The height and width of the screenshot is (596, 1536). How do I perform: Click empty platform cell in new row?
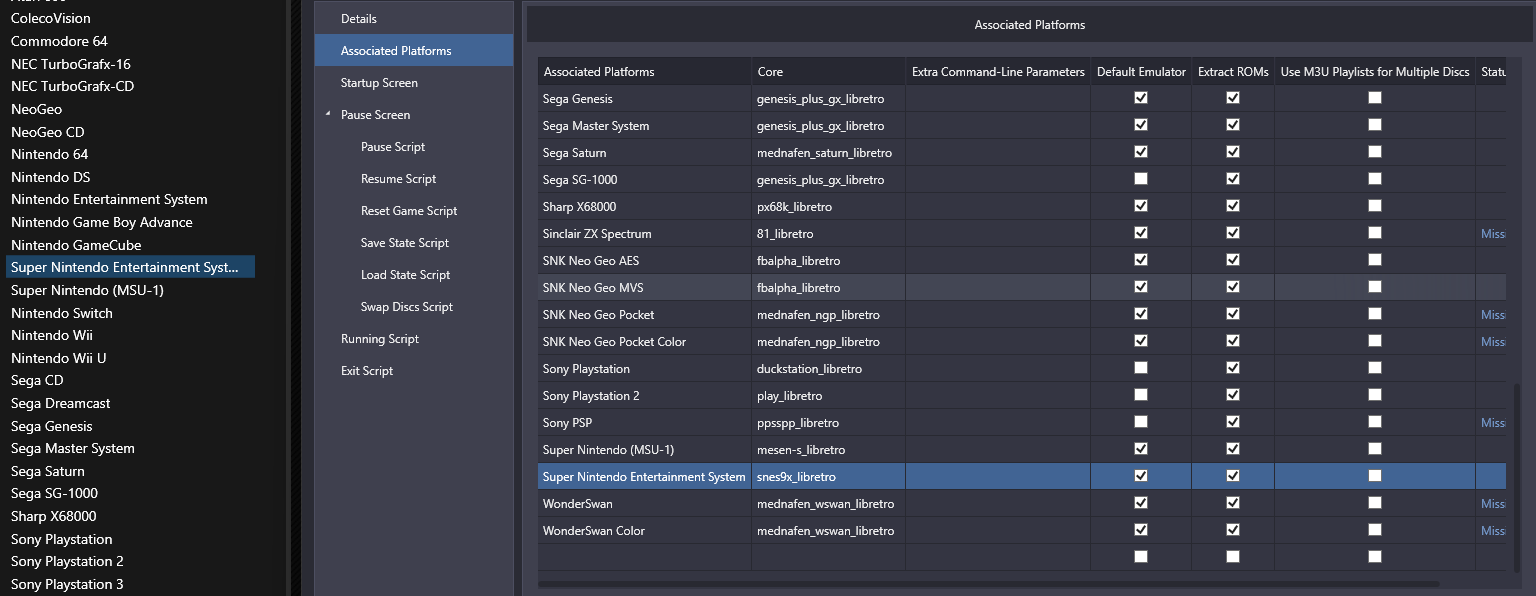coord(645,557)
